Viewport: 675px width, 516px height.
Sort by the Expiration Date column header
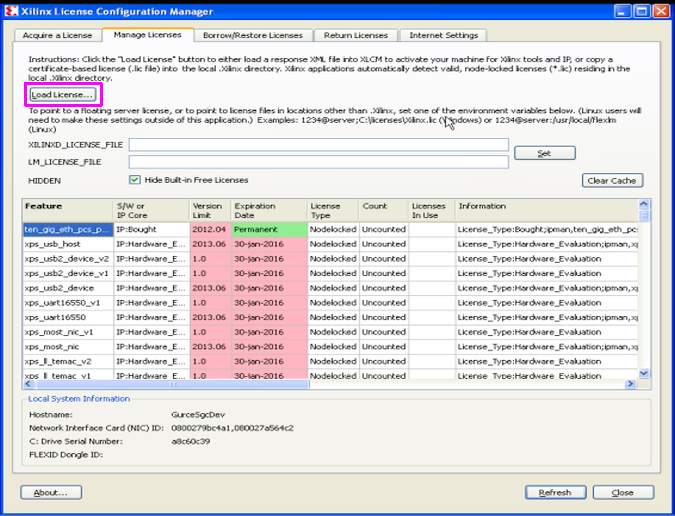pyautogui.click(x=269, y=210)
